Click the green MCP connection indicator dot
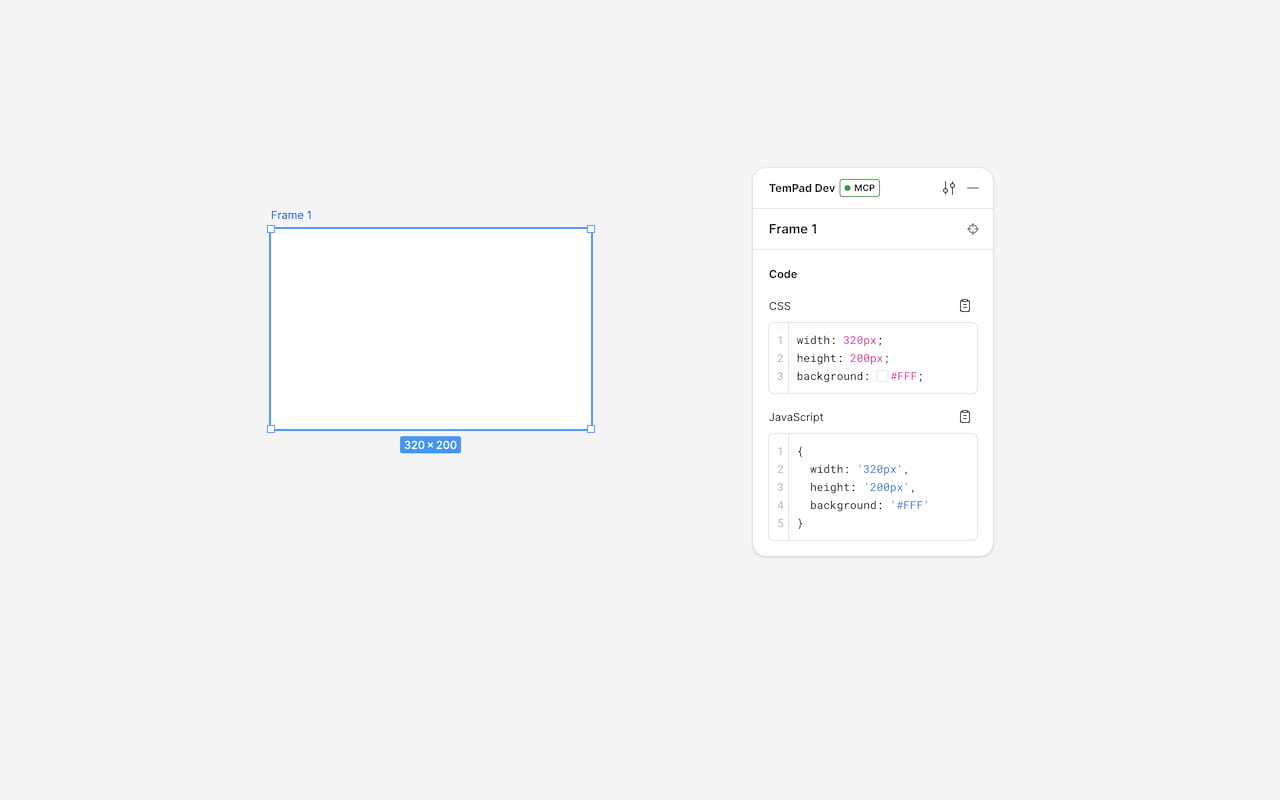 (x=849, y=187)
